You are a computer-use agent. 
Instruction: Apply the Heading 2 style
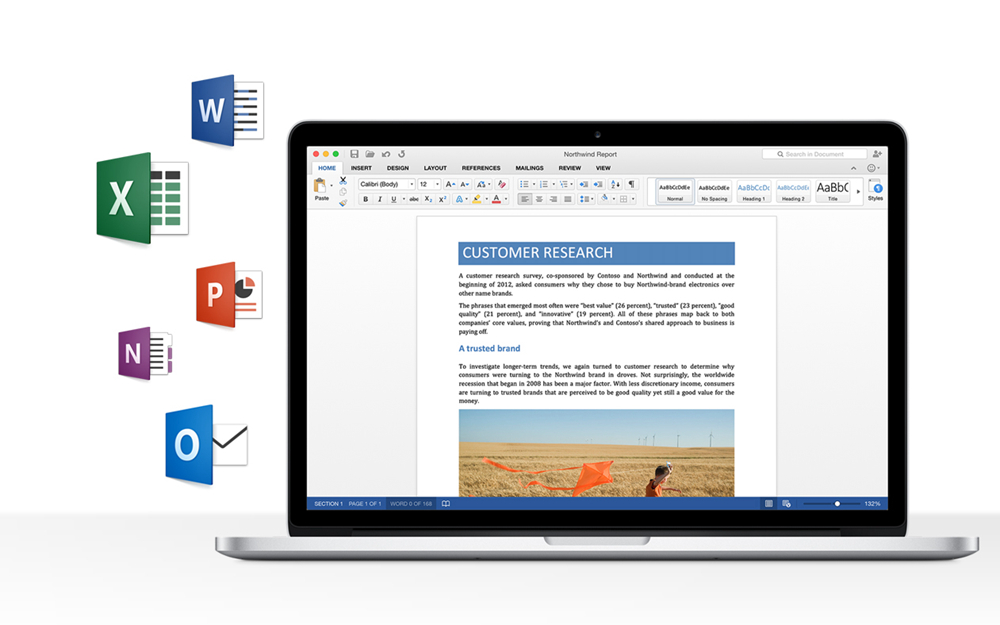(793, 191)
